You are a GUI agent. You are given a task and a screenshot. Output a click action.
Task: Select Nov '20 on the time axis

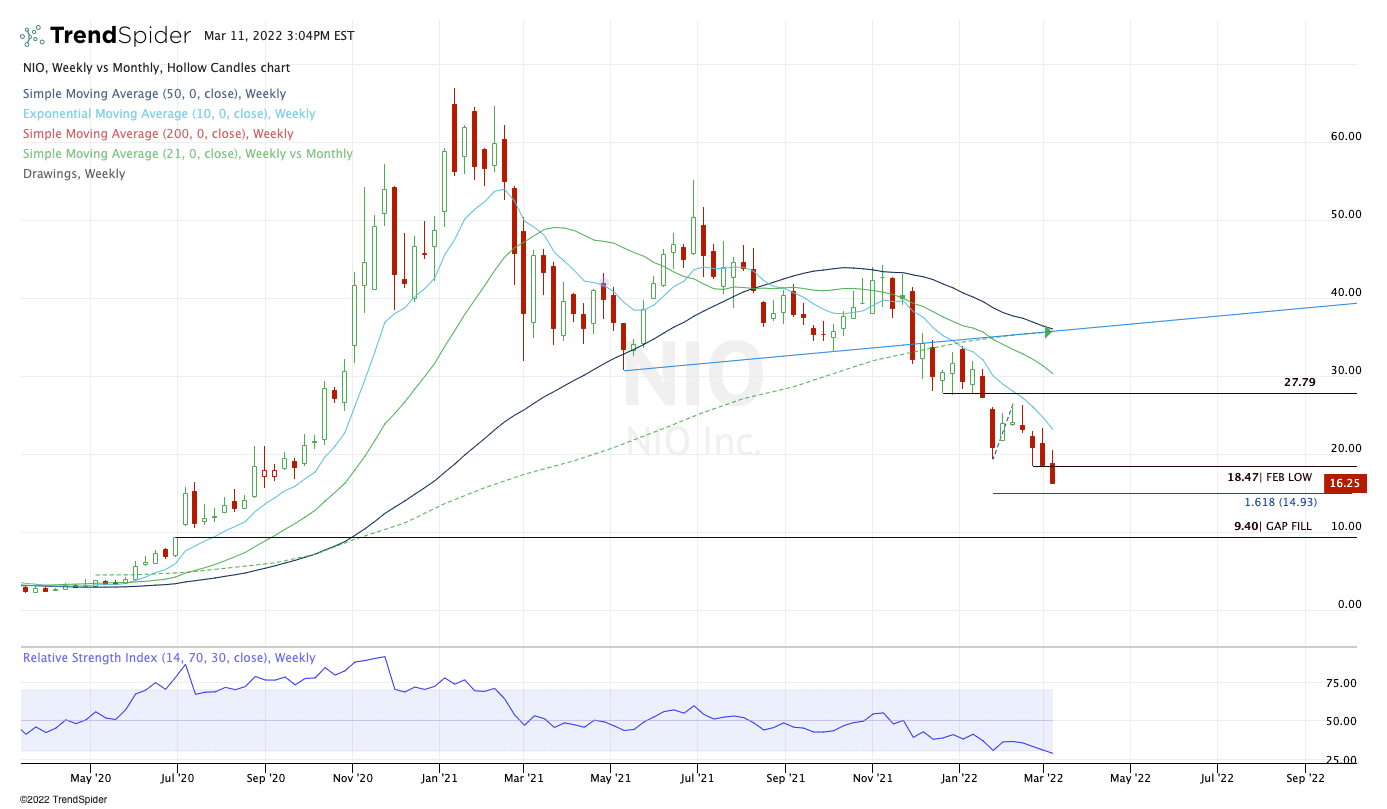point(353,776)
